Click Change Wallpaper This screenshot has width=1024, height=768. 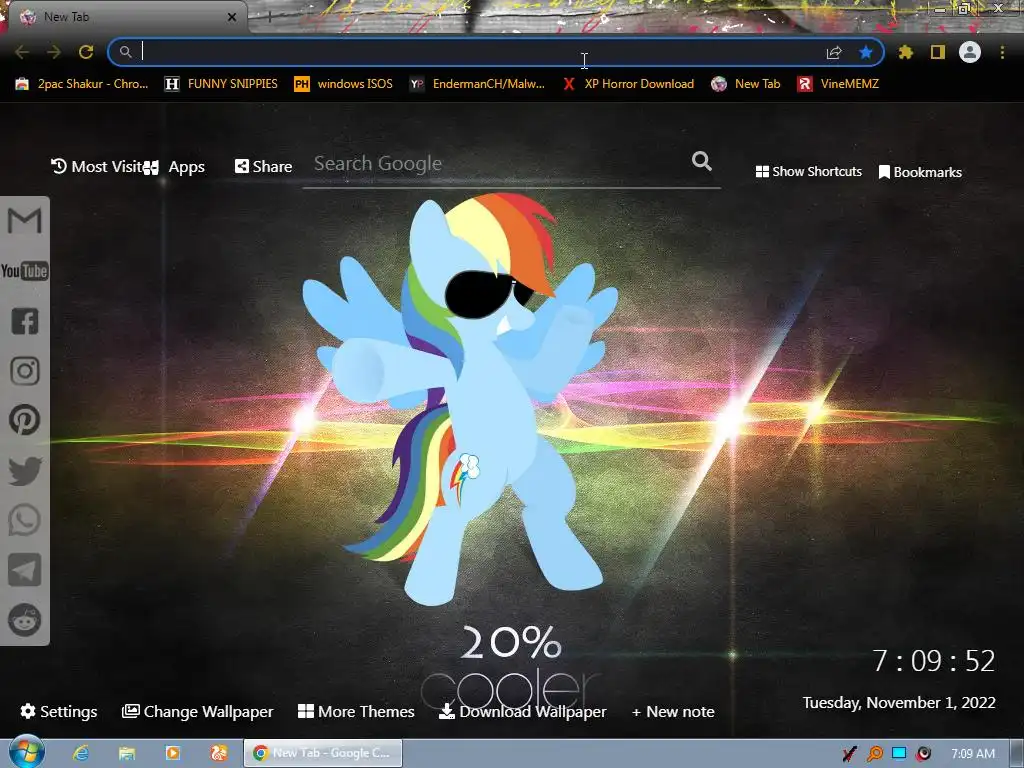tap(197, 711)
